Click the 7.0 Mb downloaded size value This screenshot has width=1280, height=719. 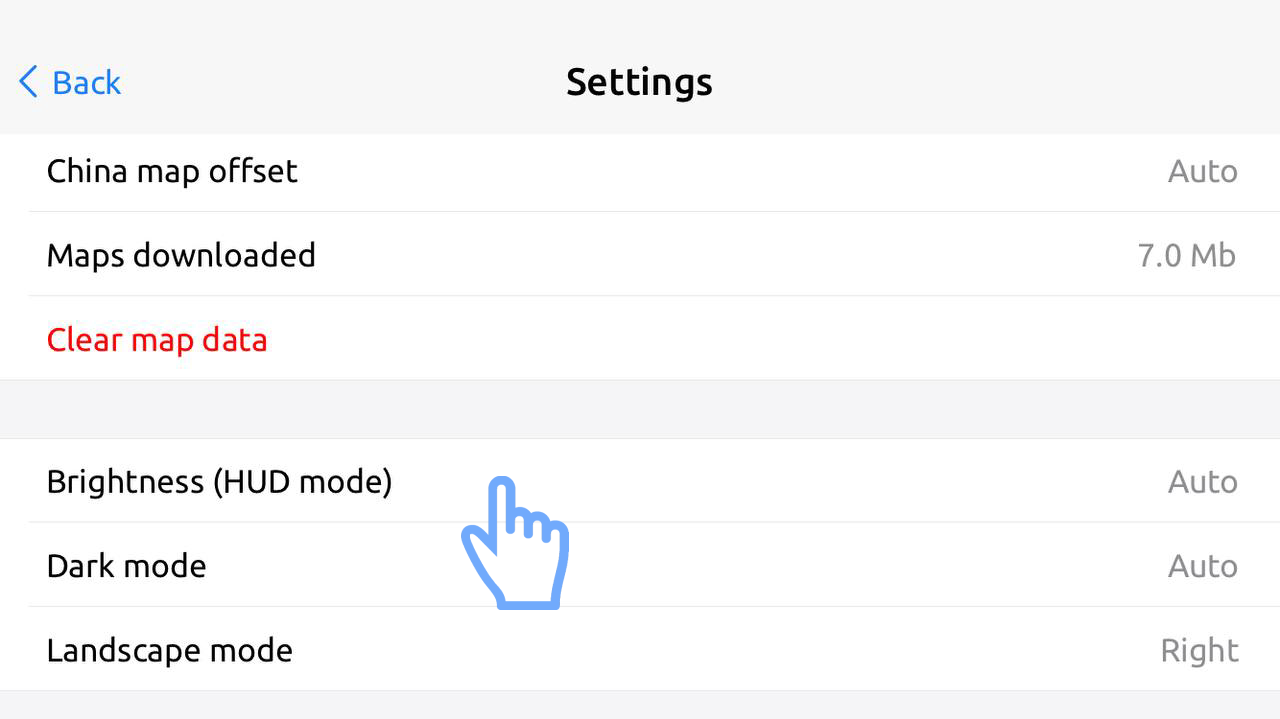[x=1186, y=256]
